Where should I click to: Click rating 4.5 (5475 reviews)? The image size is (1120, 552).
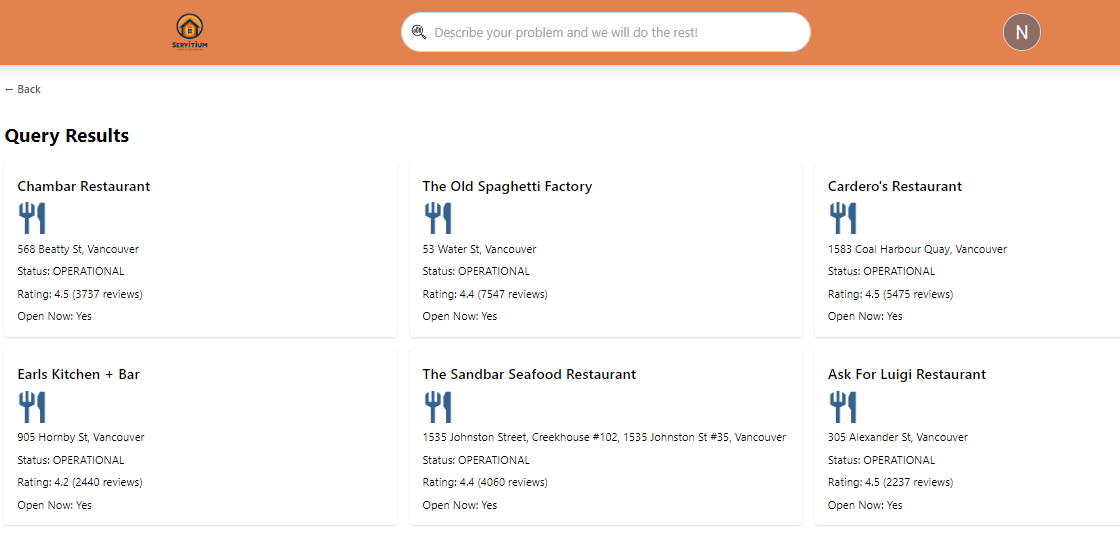tap(891, 294)
